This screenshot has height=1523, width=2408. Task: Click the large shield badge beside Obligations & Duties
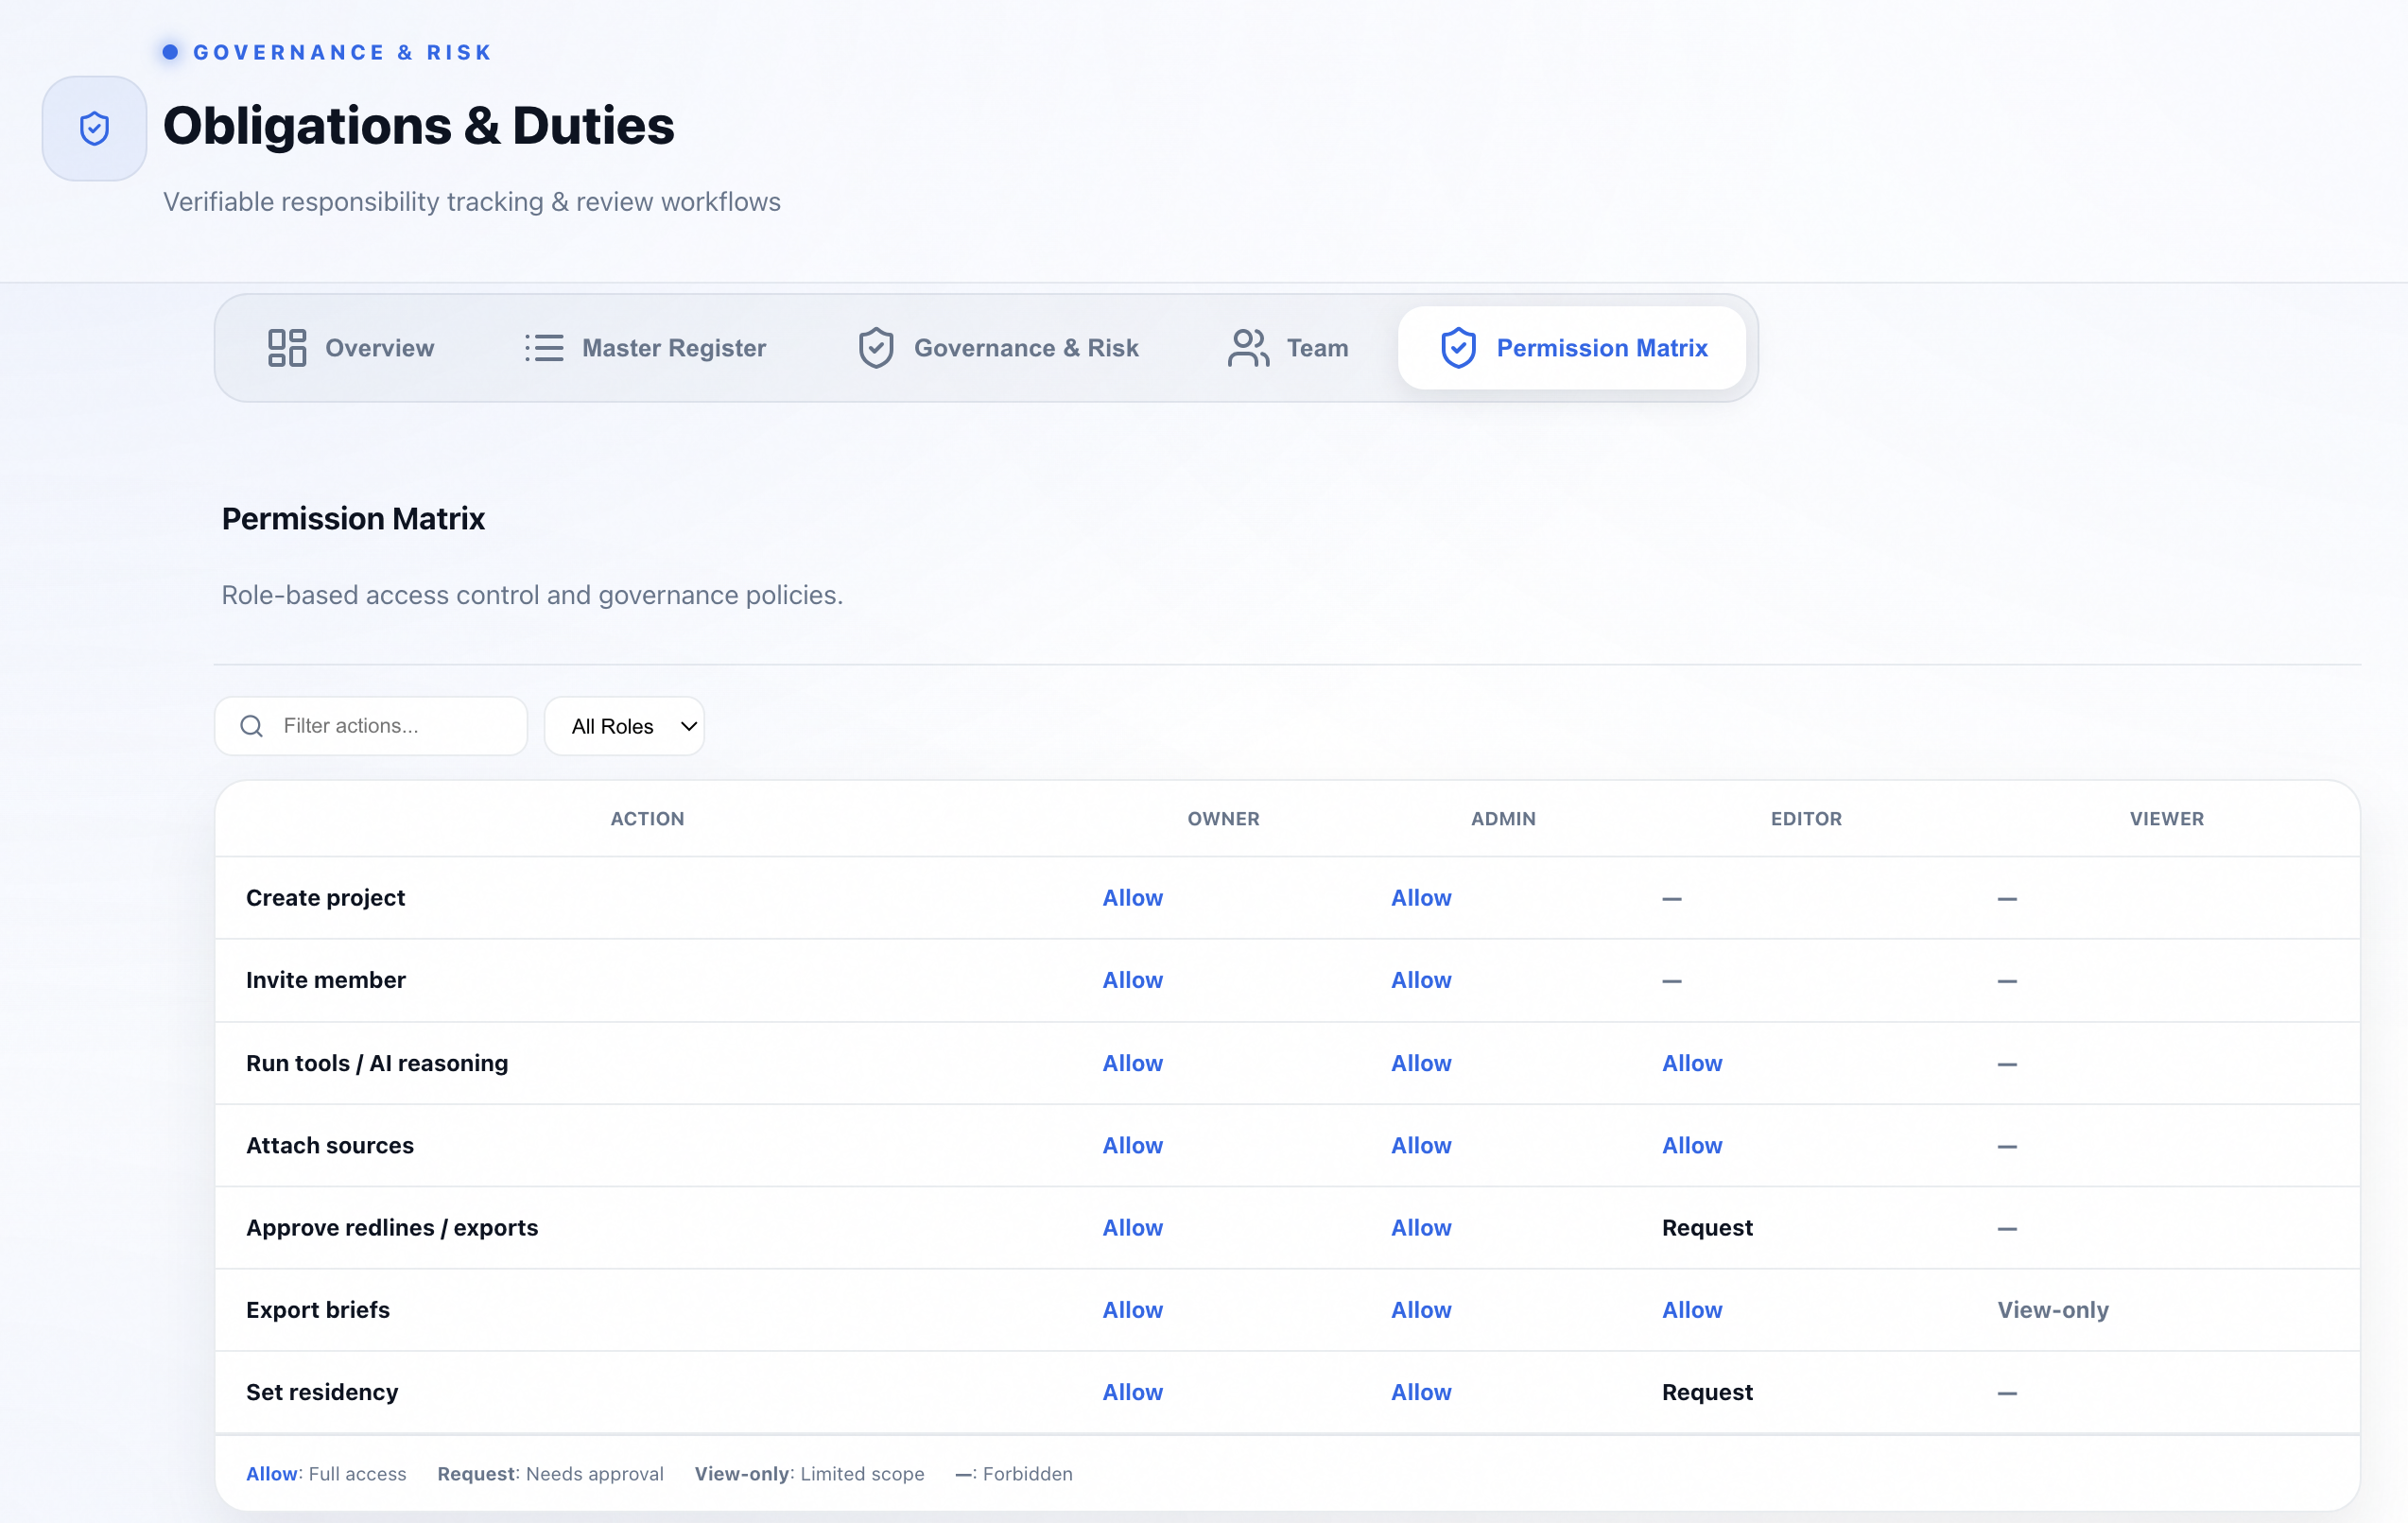(x=93, y=127)
